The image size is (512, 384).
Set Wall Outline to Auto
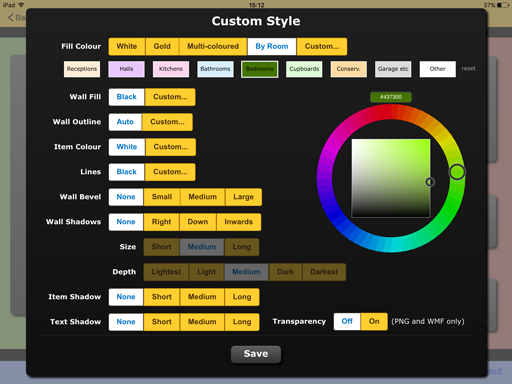pyautogui.click(x=125, y=122)
